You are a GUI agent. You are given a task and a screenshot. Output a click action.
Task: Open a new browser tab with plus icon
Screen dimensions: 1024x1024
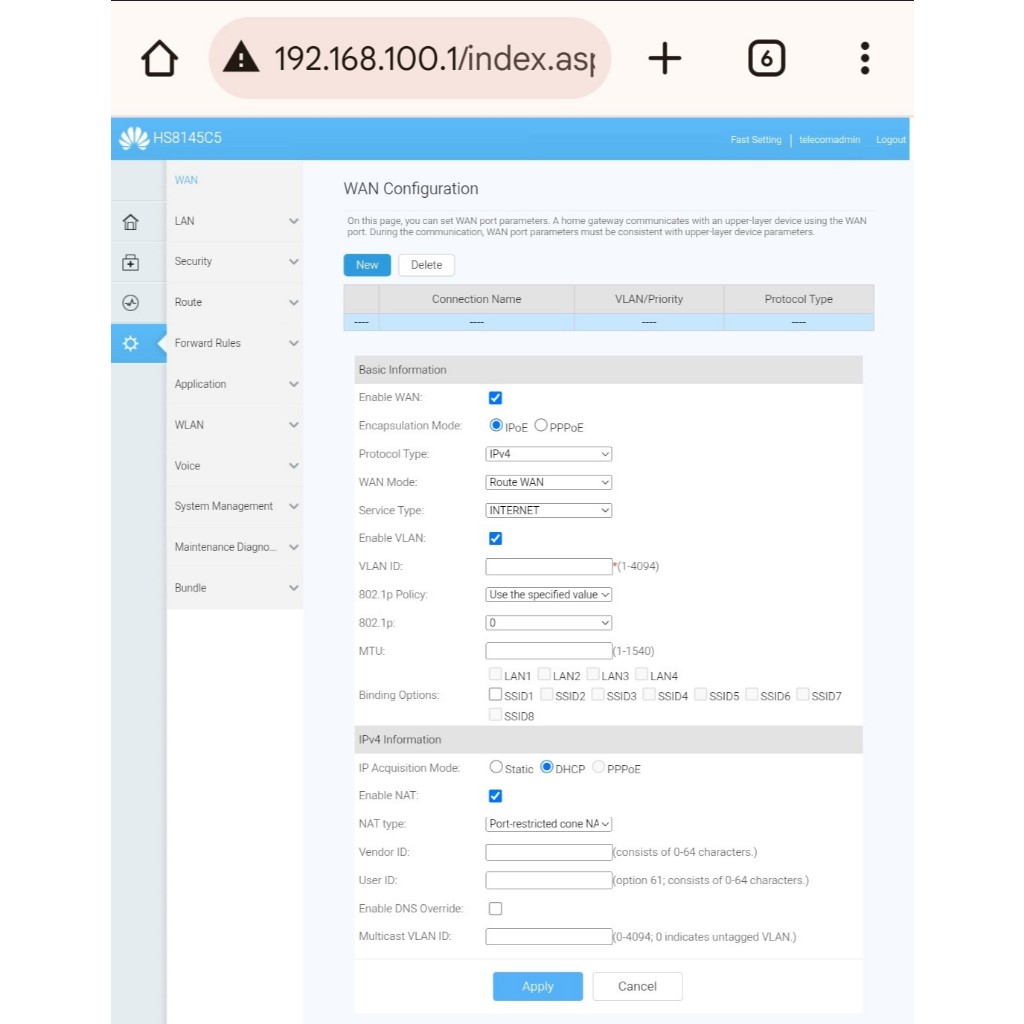coord(664,59)
